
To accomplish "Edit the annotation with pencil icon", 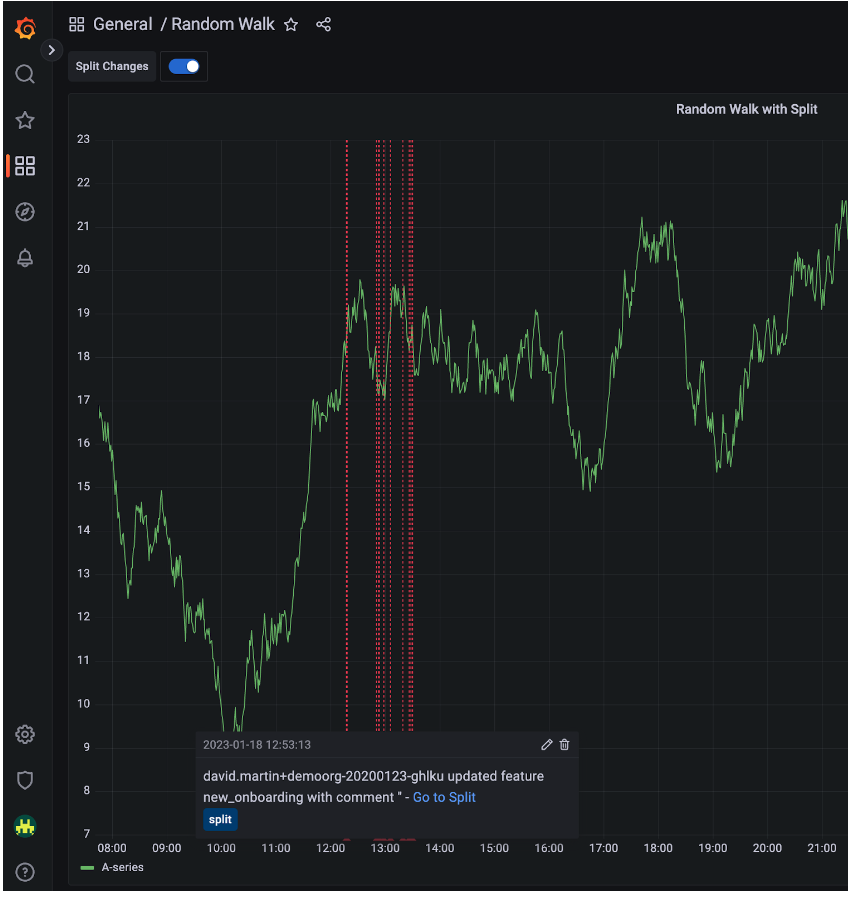I will (x=546, y=745).
